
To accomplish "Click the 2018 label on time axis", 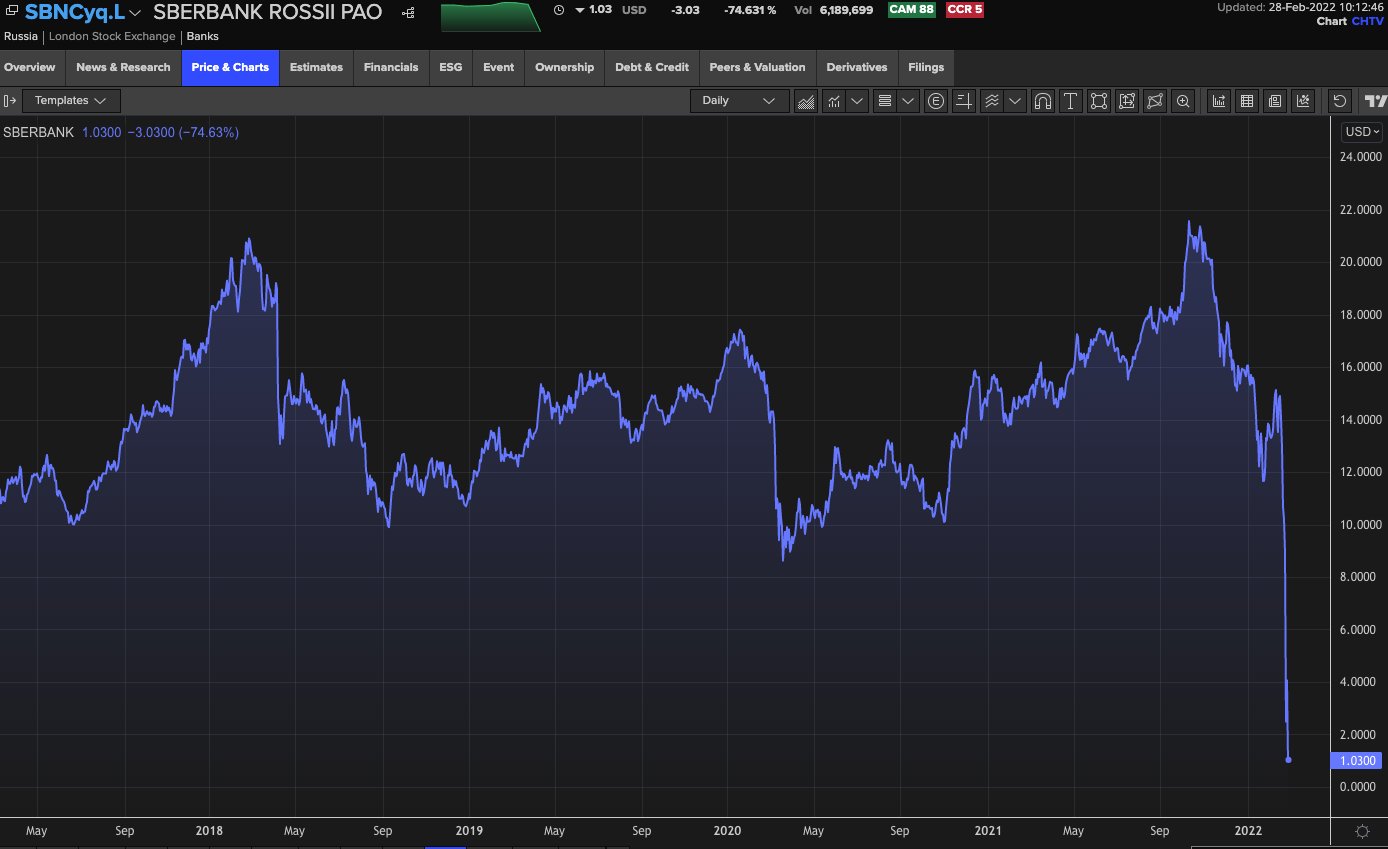I will pos(209,831).
